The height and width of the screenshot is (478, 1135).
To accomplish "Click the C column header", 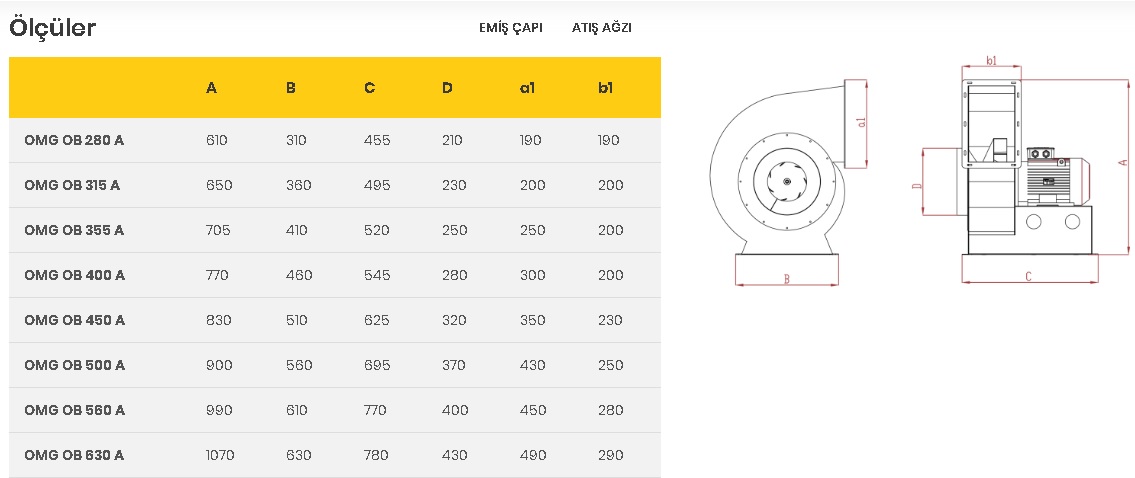I will point(369,88).
